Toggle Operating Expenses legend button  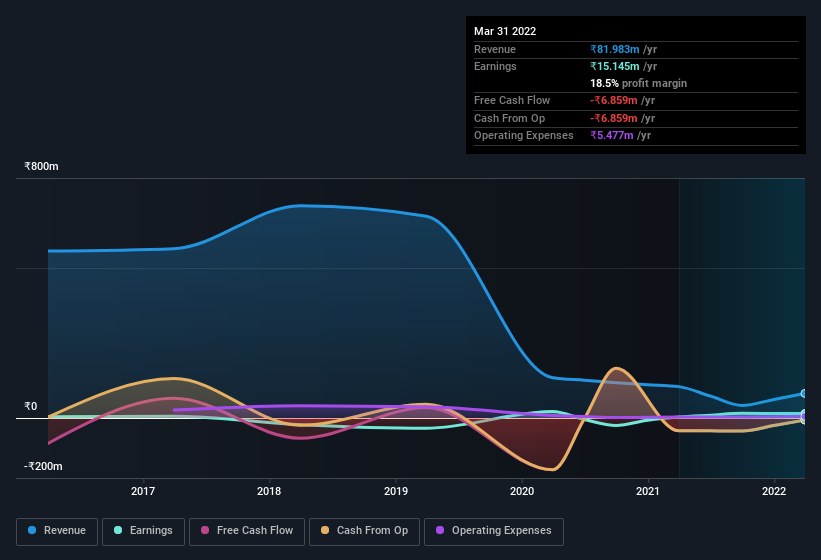(x=494, y=531)
